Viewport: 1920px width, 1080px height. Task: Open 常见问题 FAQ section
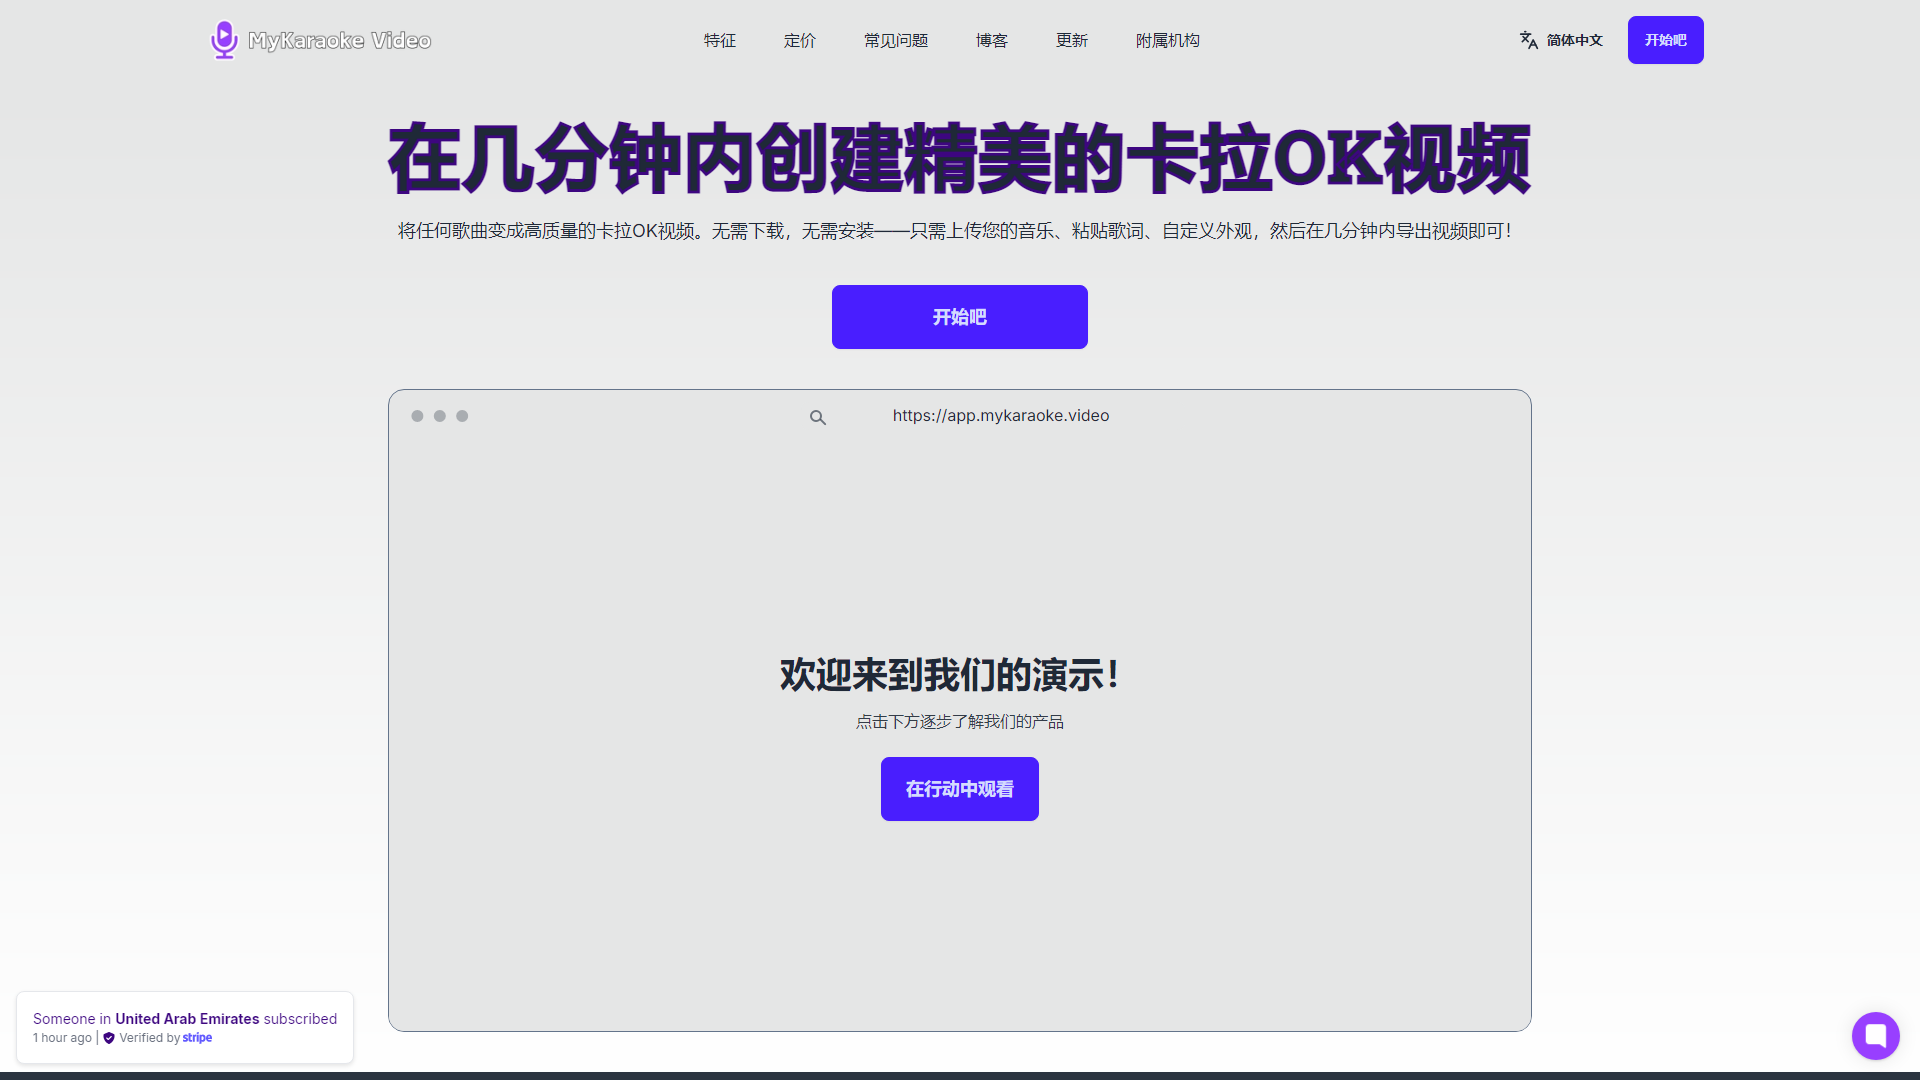click(x=896, y=40)
